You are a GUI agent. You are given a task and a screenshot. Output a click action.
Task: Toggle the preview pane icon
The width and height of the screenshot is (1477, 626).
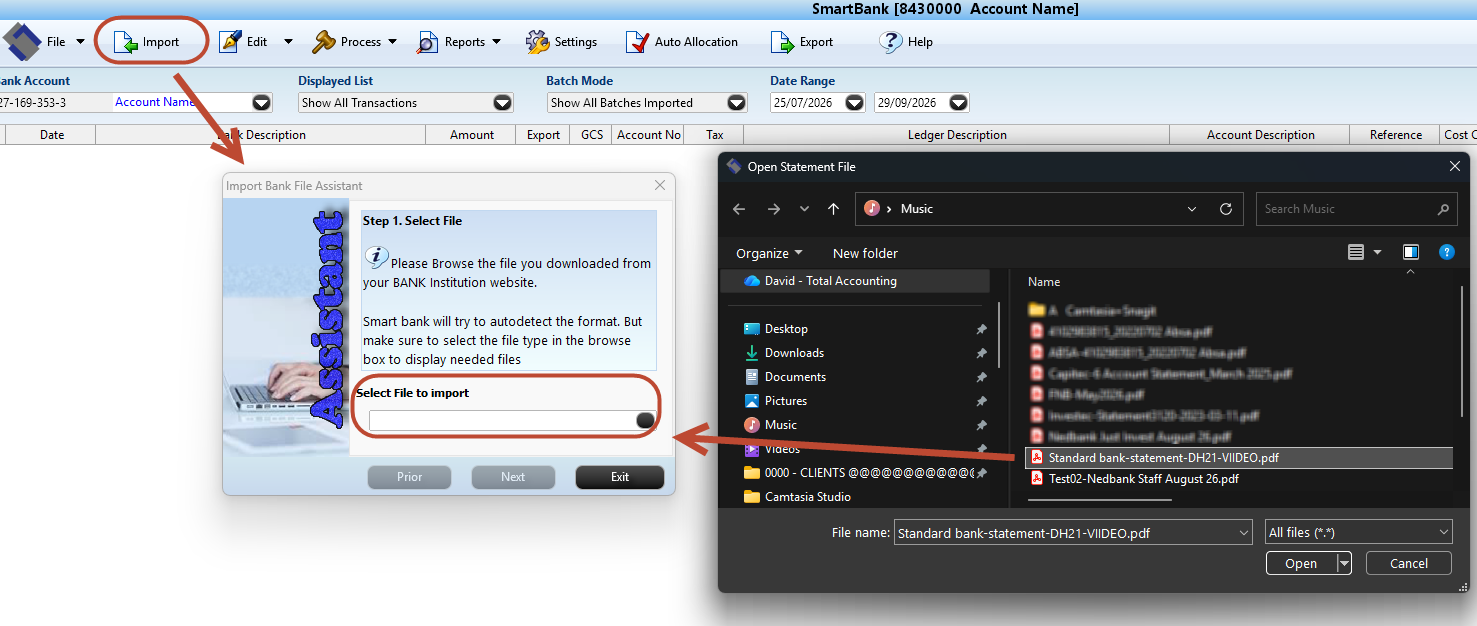click(x=1411, y=253)
